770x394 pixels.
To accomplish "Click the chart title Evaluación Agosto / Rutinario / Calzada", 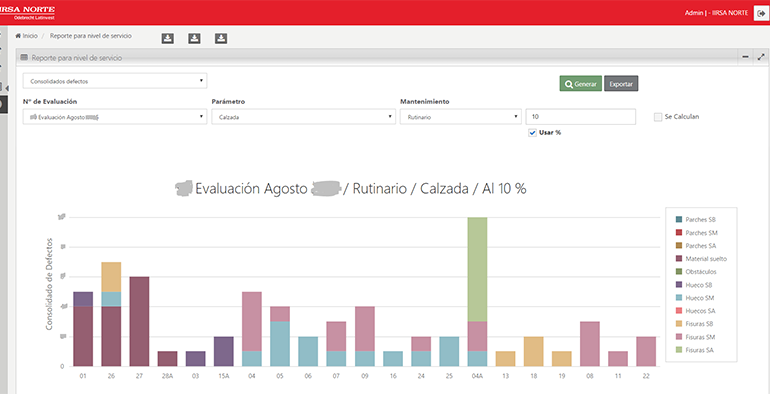I will coord(351,189).
